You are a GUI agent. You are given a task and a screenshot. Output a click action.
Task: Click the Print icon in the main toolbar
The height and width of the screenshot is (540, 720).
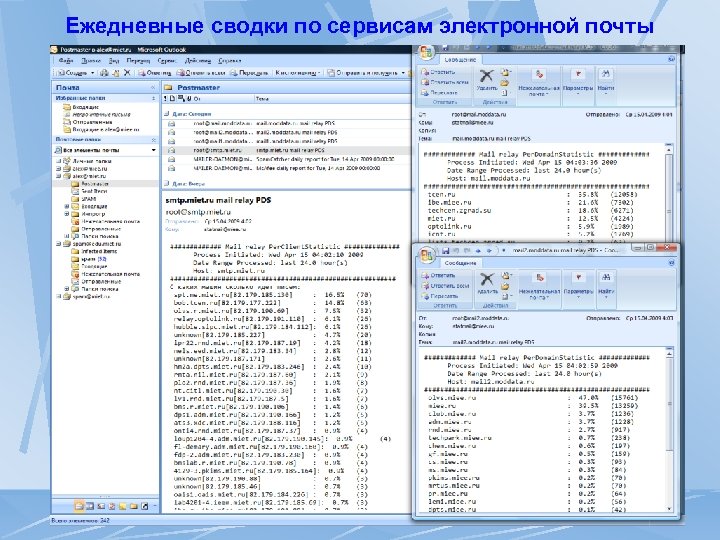click(105, 73)
